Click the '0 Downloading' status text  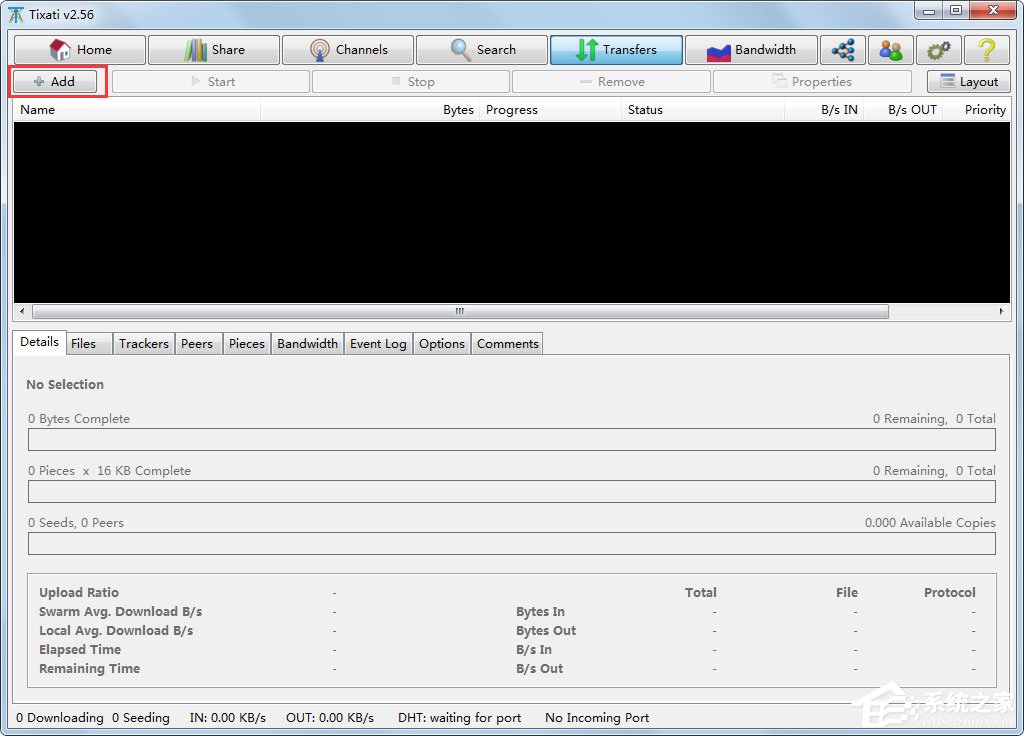coord(59,718)
